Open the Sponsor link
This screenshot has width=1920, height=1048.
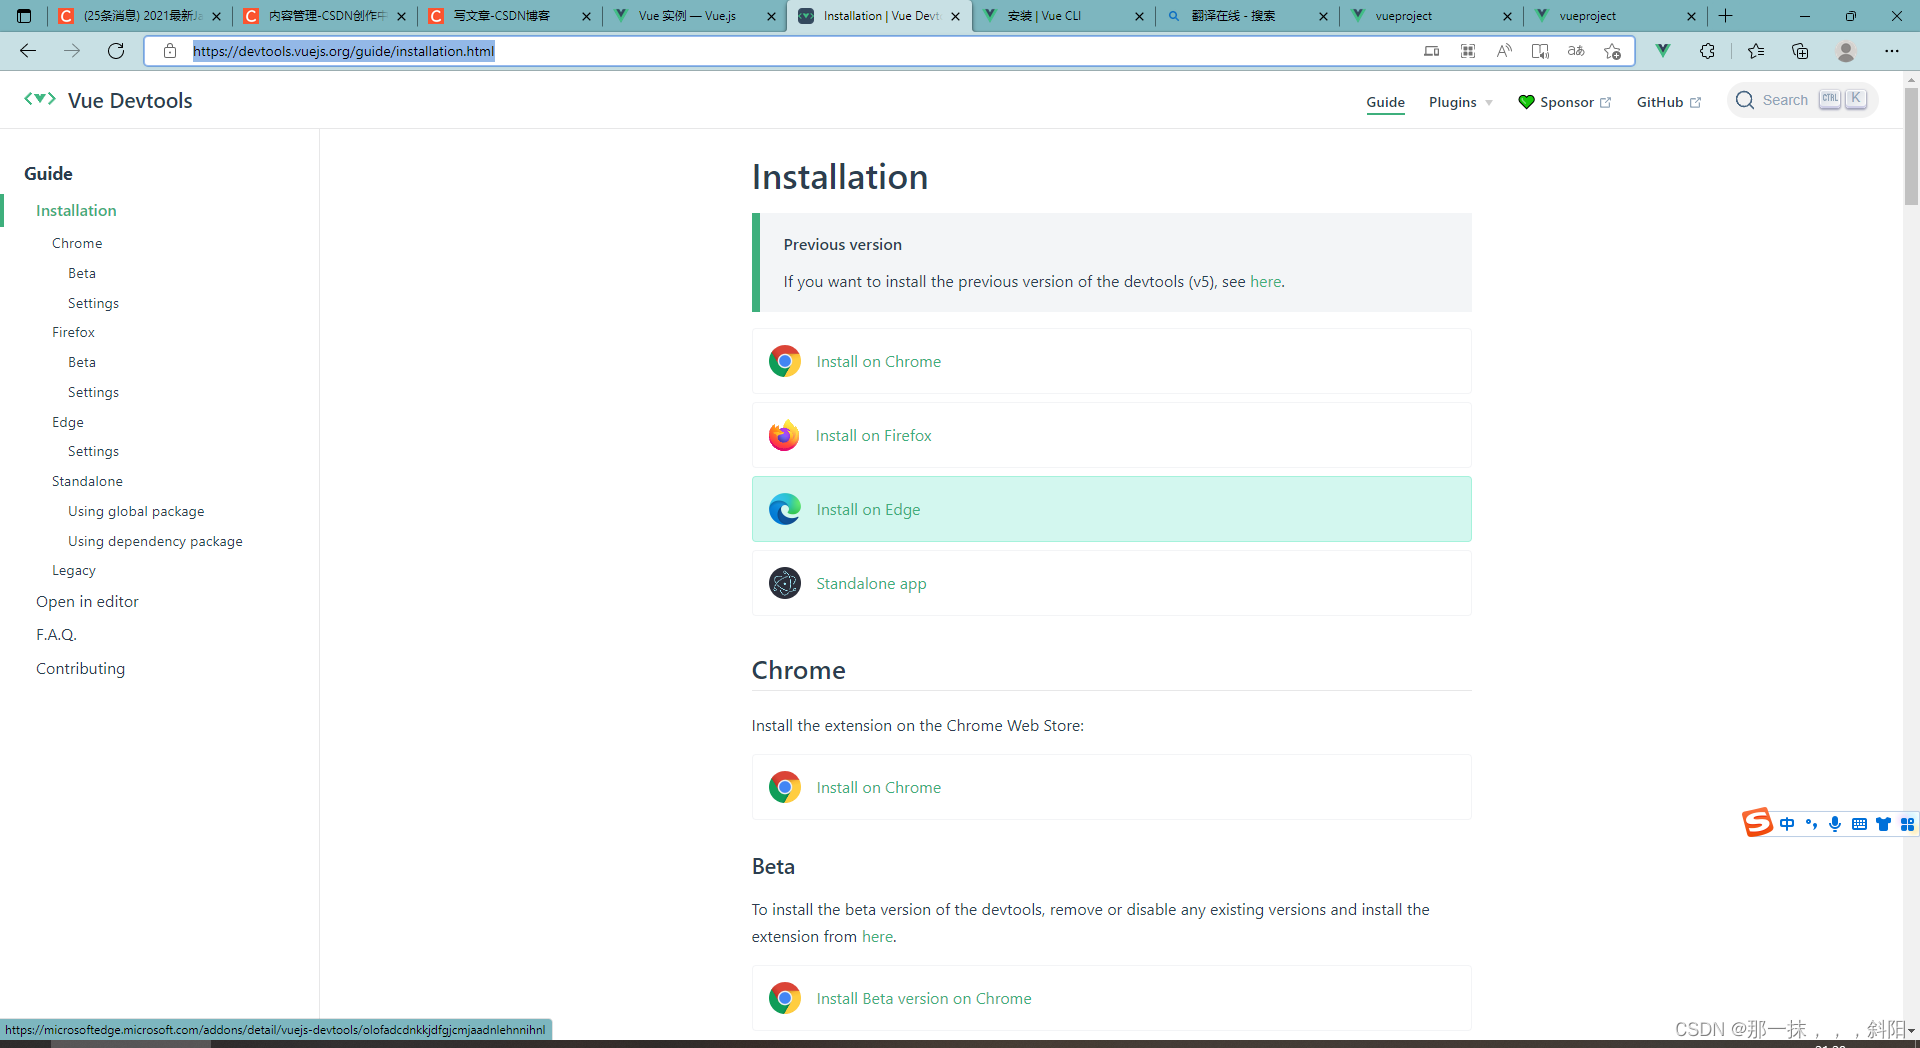pyautogui.click(x=1565, y=102)
